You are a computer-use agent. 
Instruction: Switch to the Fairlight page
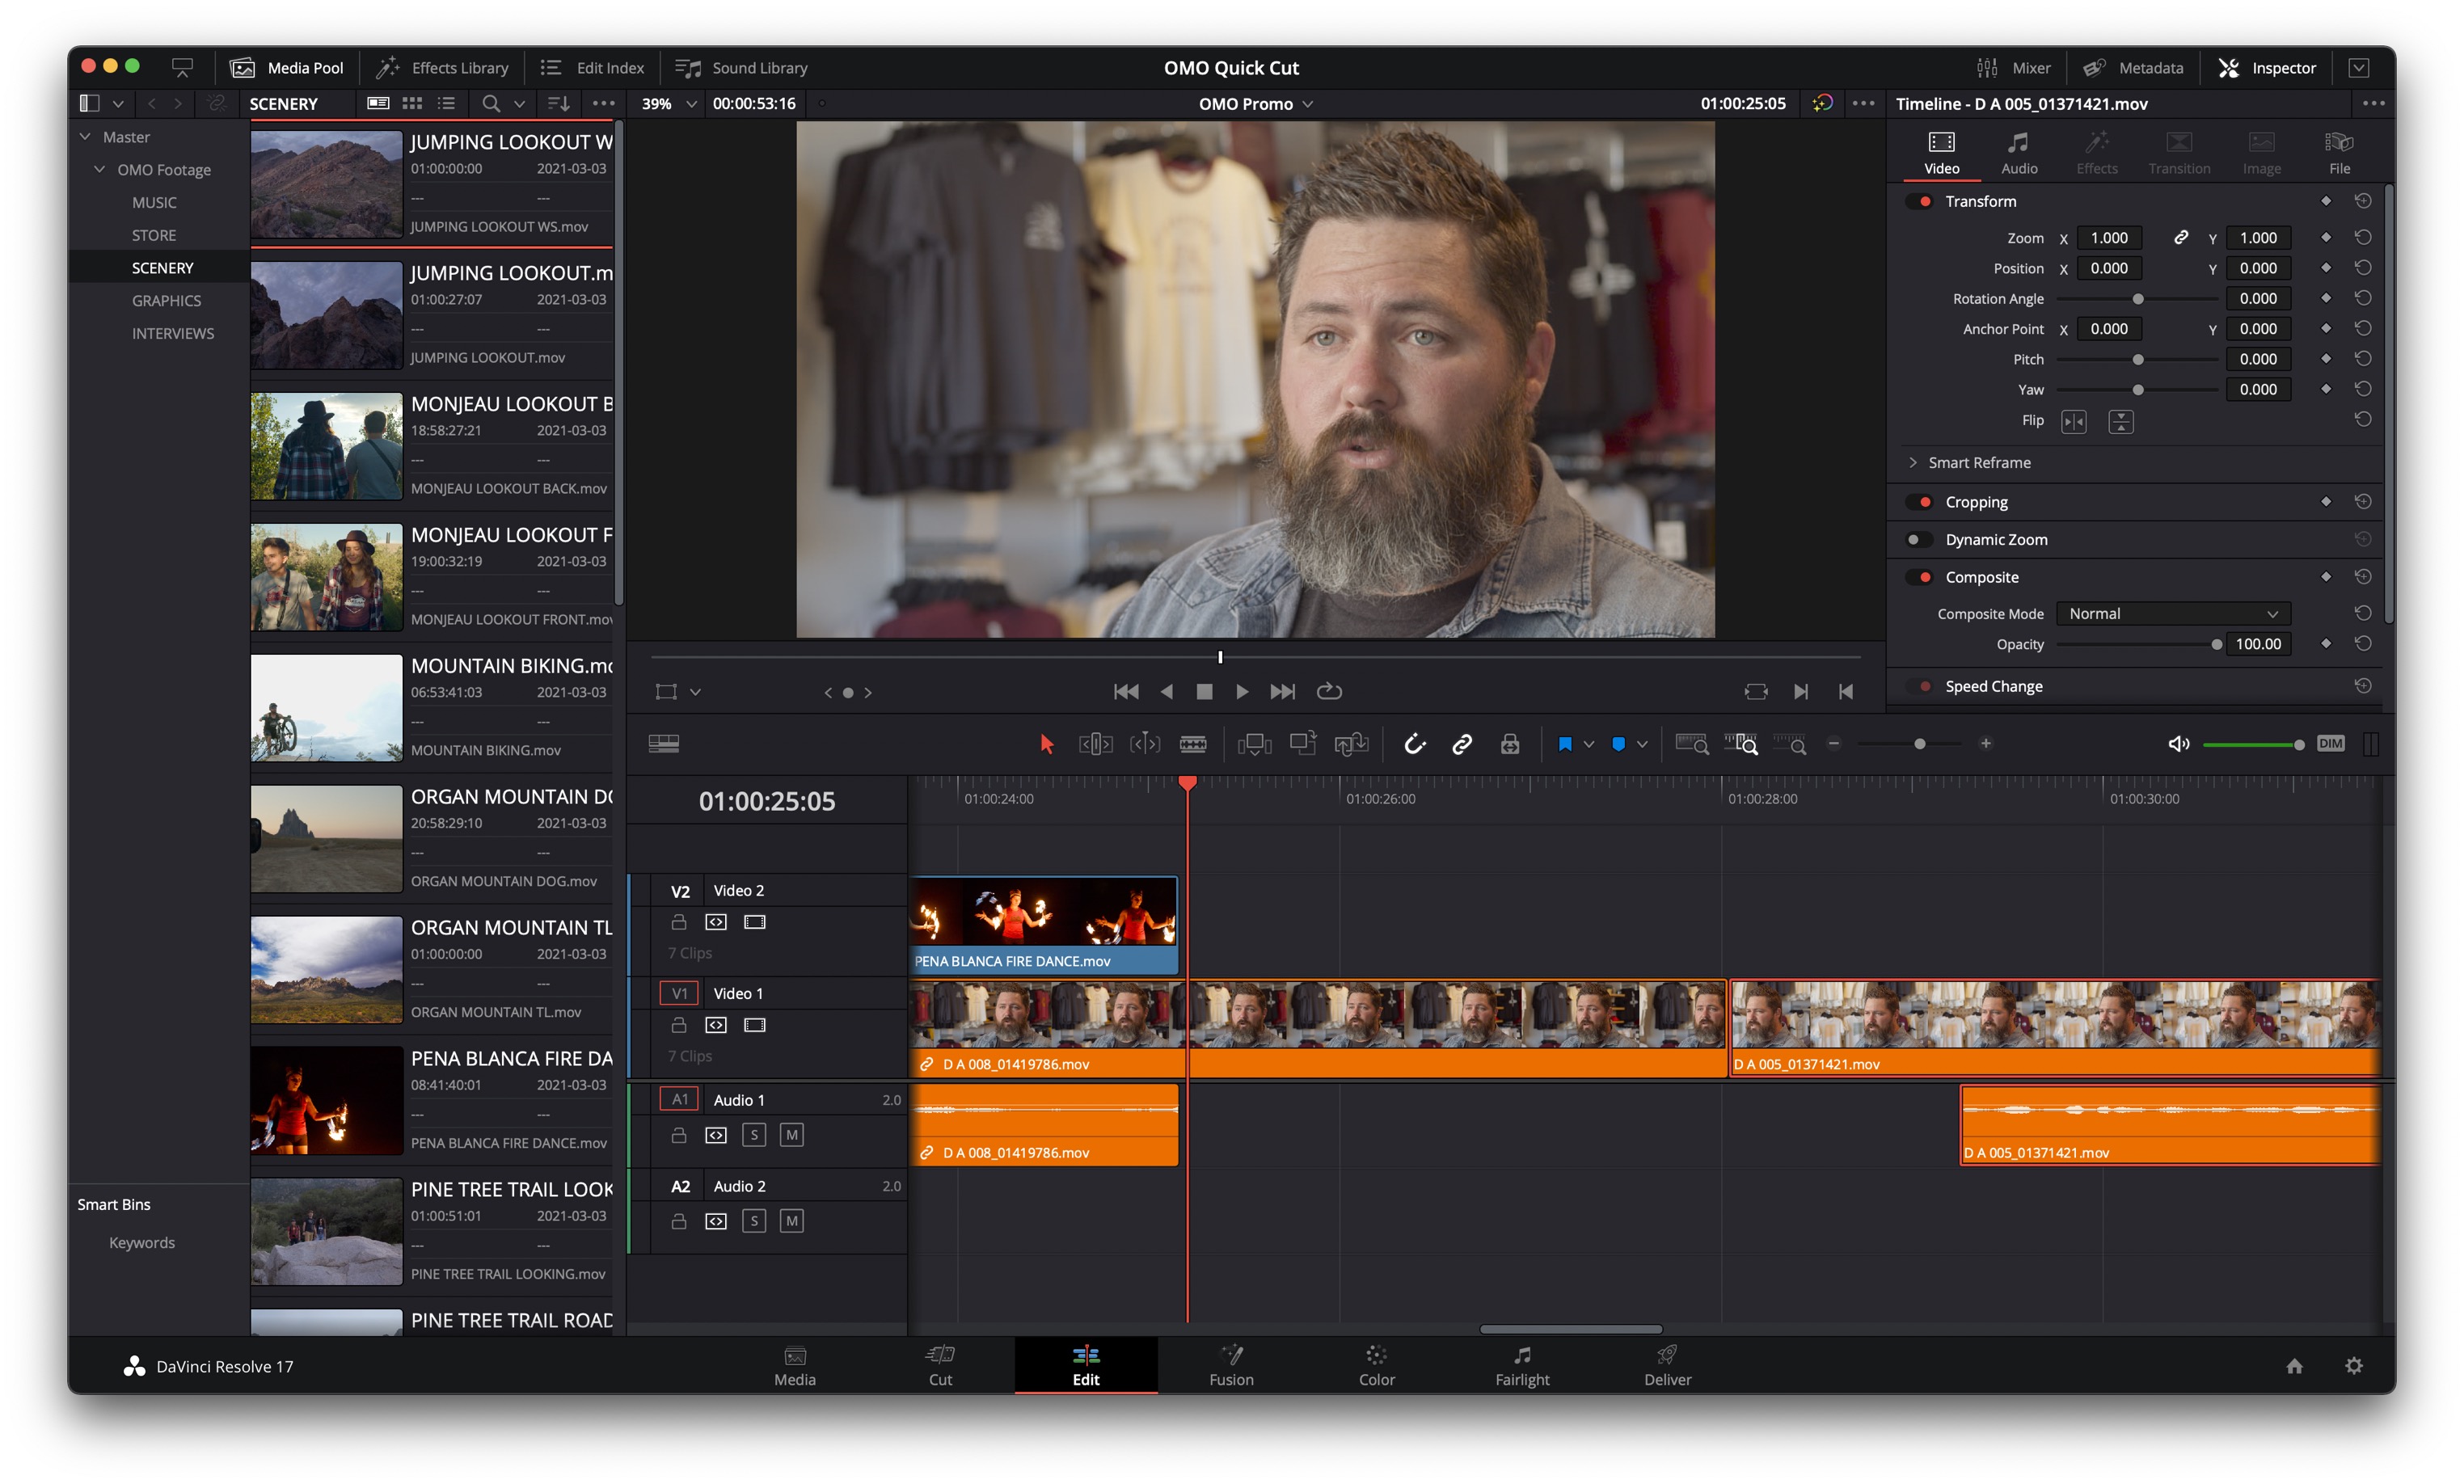pyautogui.click(x=1522, y=1365)
